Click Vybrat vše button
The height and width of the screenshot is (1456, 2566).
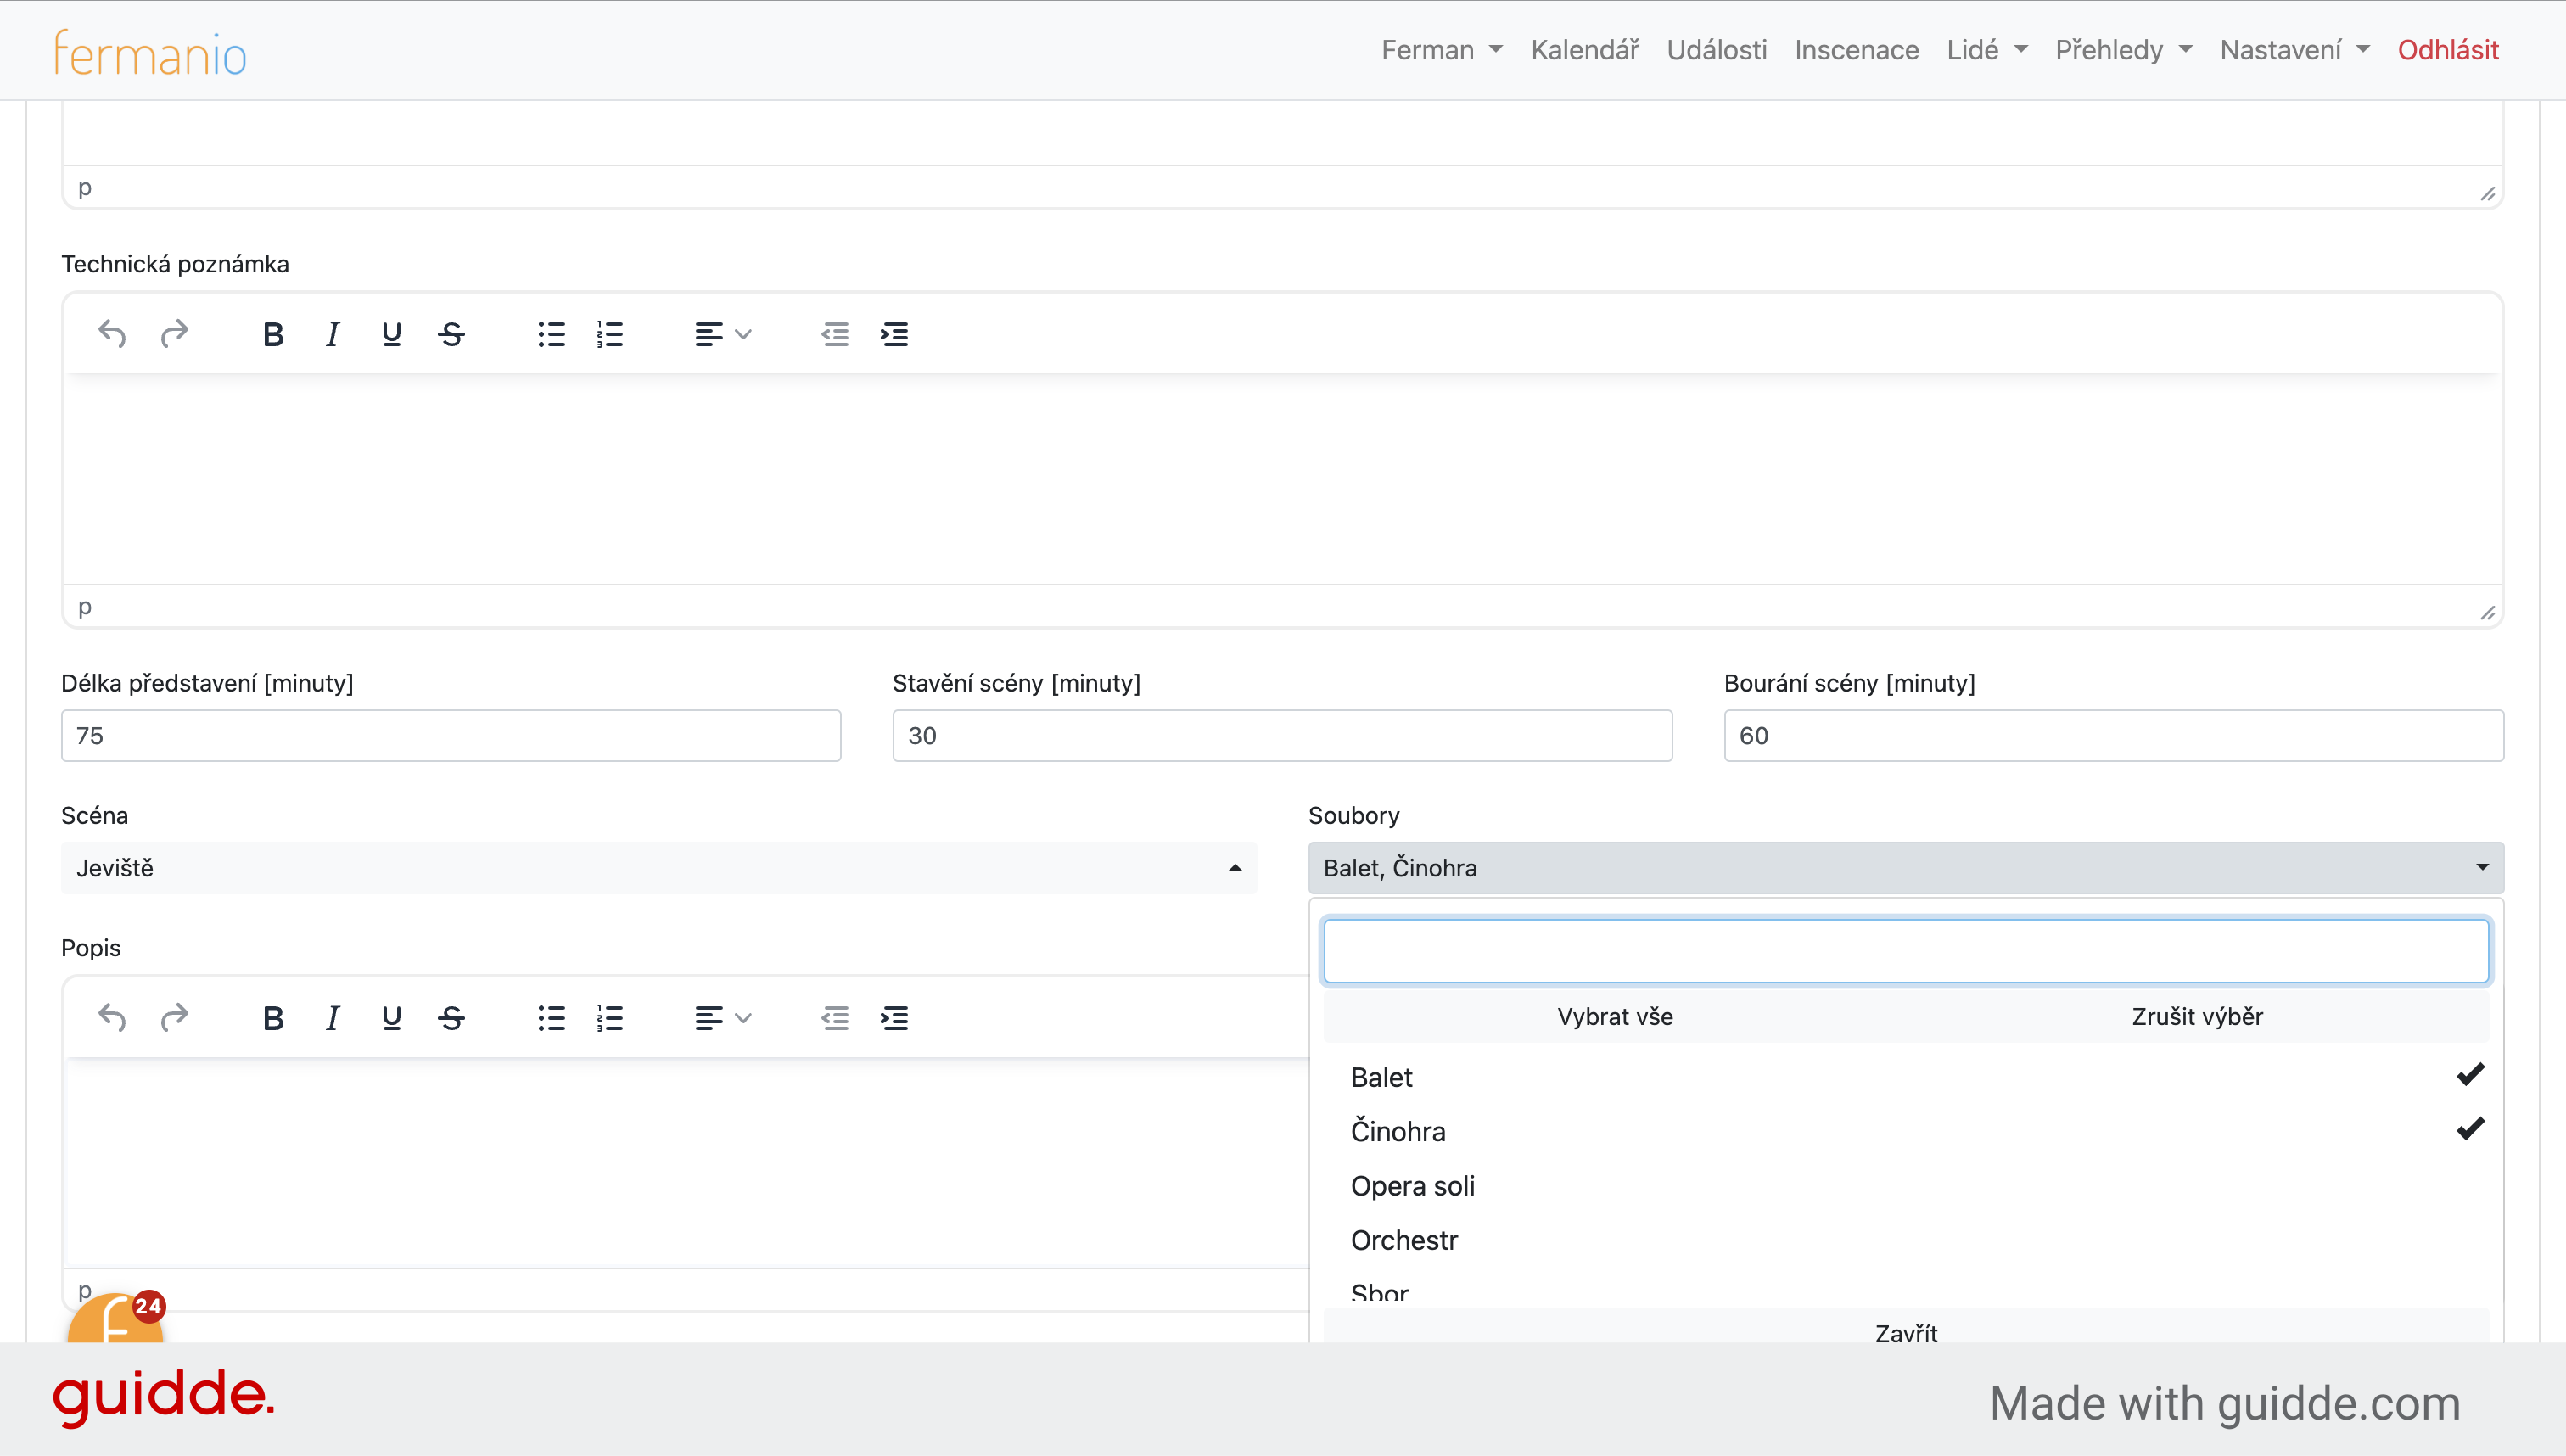tap(1614, 1016)
